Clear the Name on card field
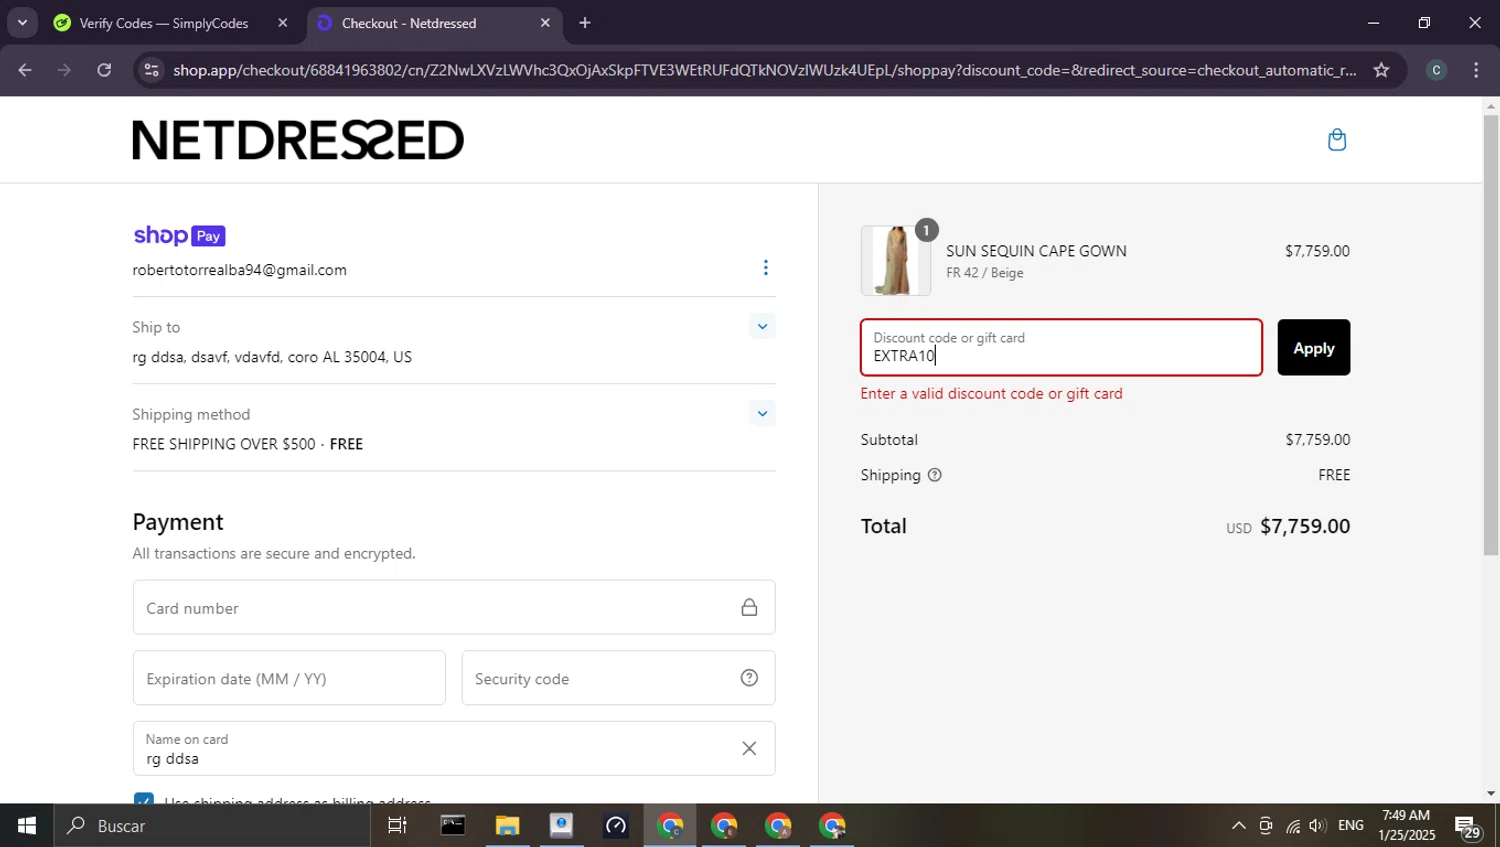The image size is (1500, 847). point(749,748)
